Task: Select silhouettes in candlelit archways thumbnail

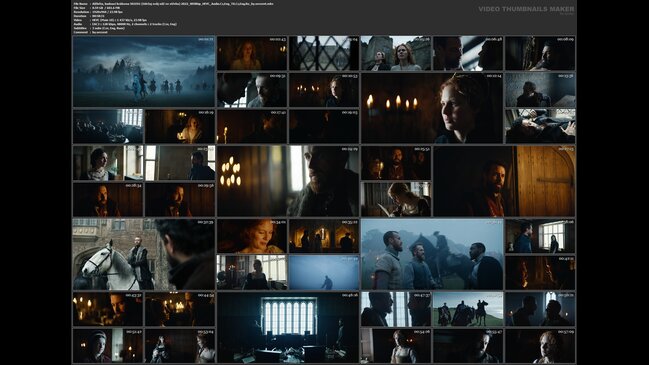Action: pos(324,236)
